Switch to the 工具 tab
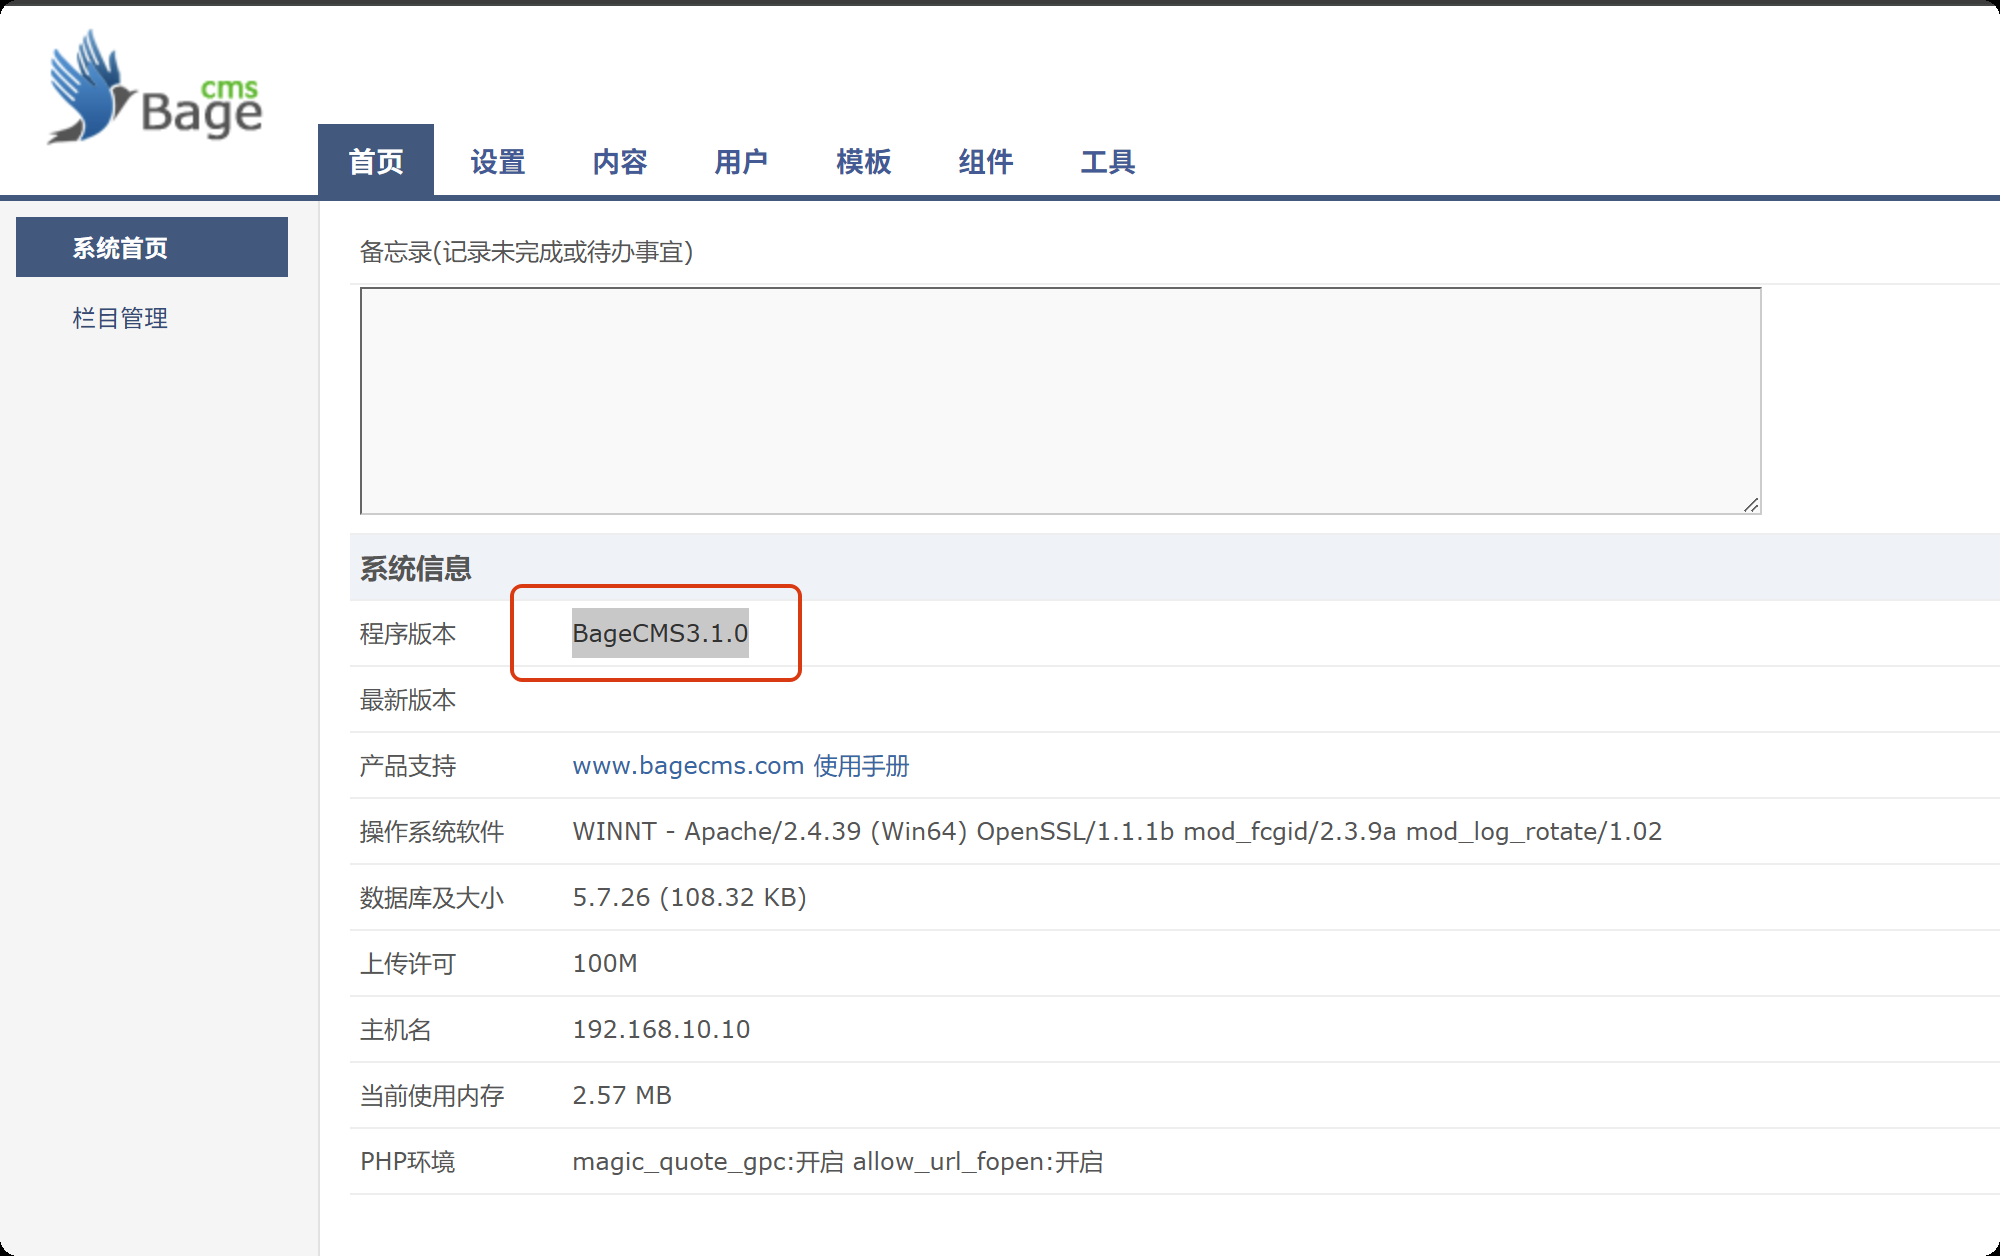The width and height of the screenshot is (2000, 1256). point(1108,161)
